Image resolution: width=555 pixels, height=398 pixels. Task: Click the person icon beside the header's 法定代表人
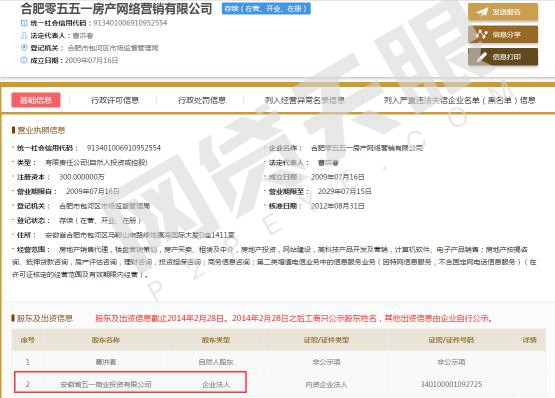[24, 35]
